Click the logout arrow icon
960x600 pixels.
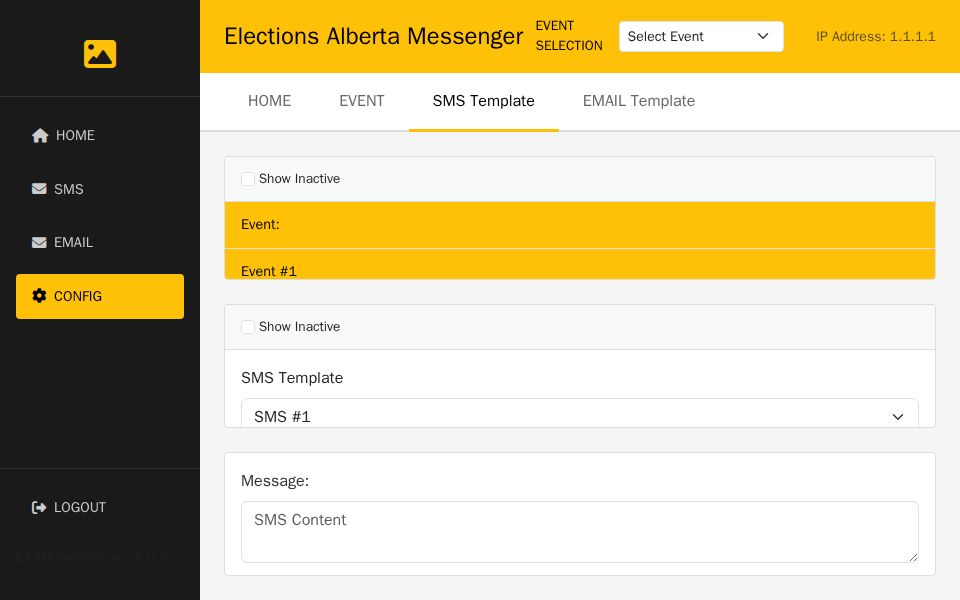pos(39,507)
